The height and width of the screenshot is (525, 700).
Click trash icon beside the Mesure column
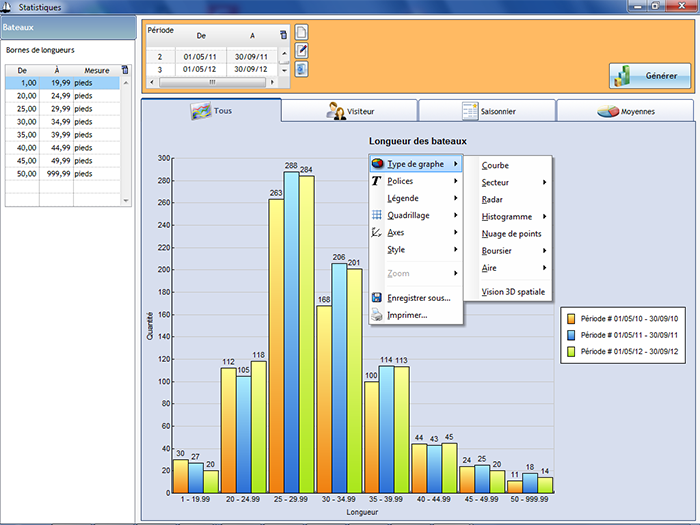[x=124, y=70]
